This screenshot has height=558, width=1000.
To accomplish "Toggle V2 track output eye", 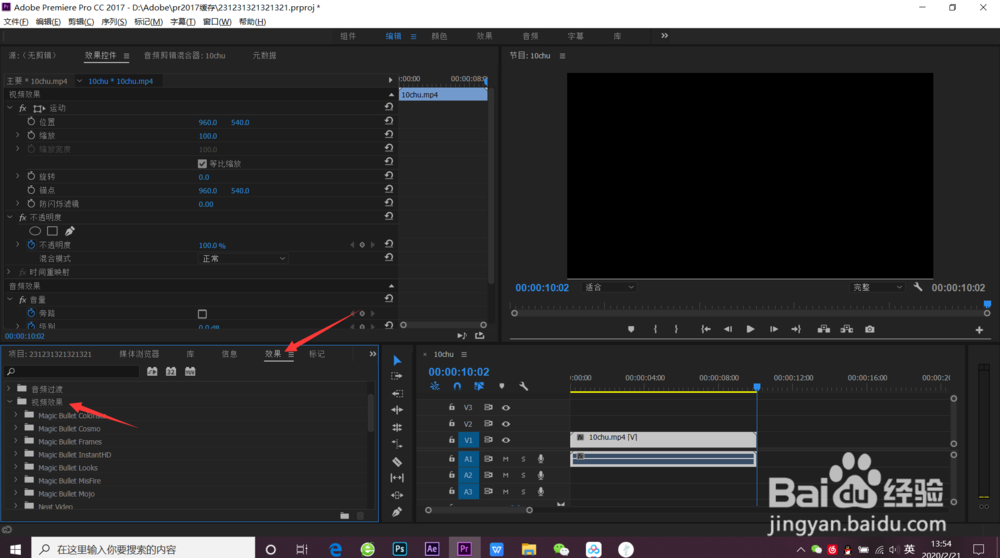I will [x=506, y=423].
